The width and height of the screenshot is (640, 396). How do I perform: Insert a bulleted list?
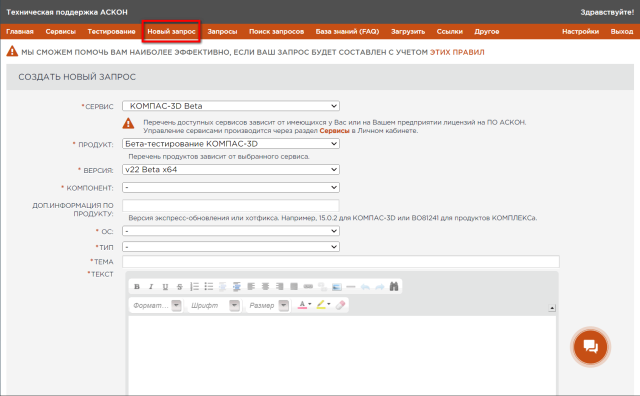209,287
